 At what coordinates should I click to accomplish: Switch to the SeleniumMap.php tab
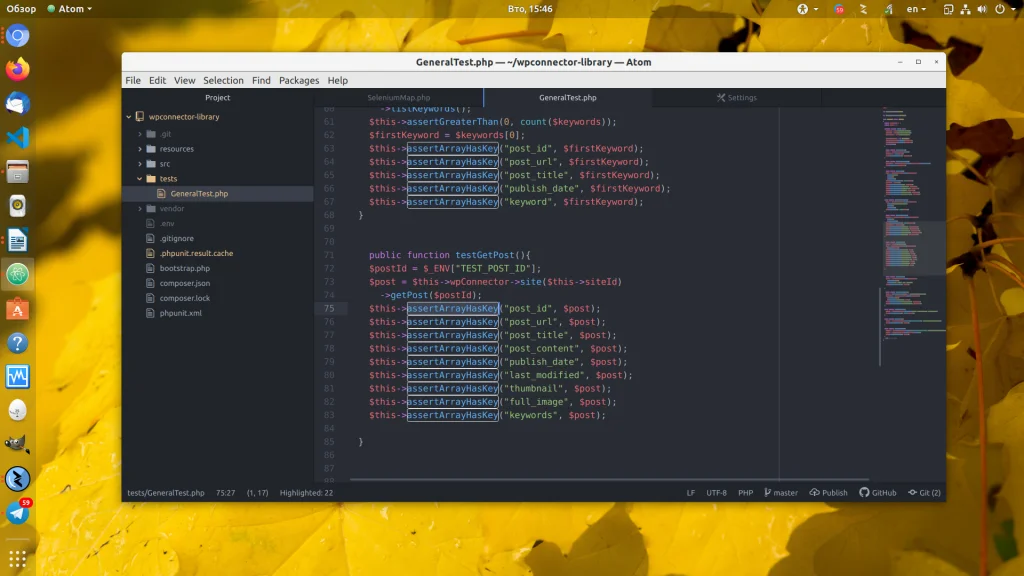(x=398, y=98)
